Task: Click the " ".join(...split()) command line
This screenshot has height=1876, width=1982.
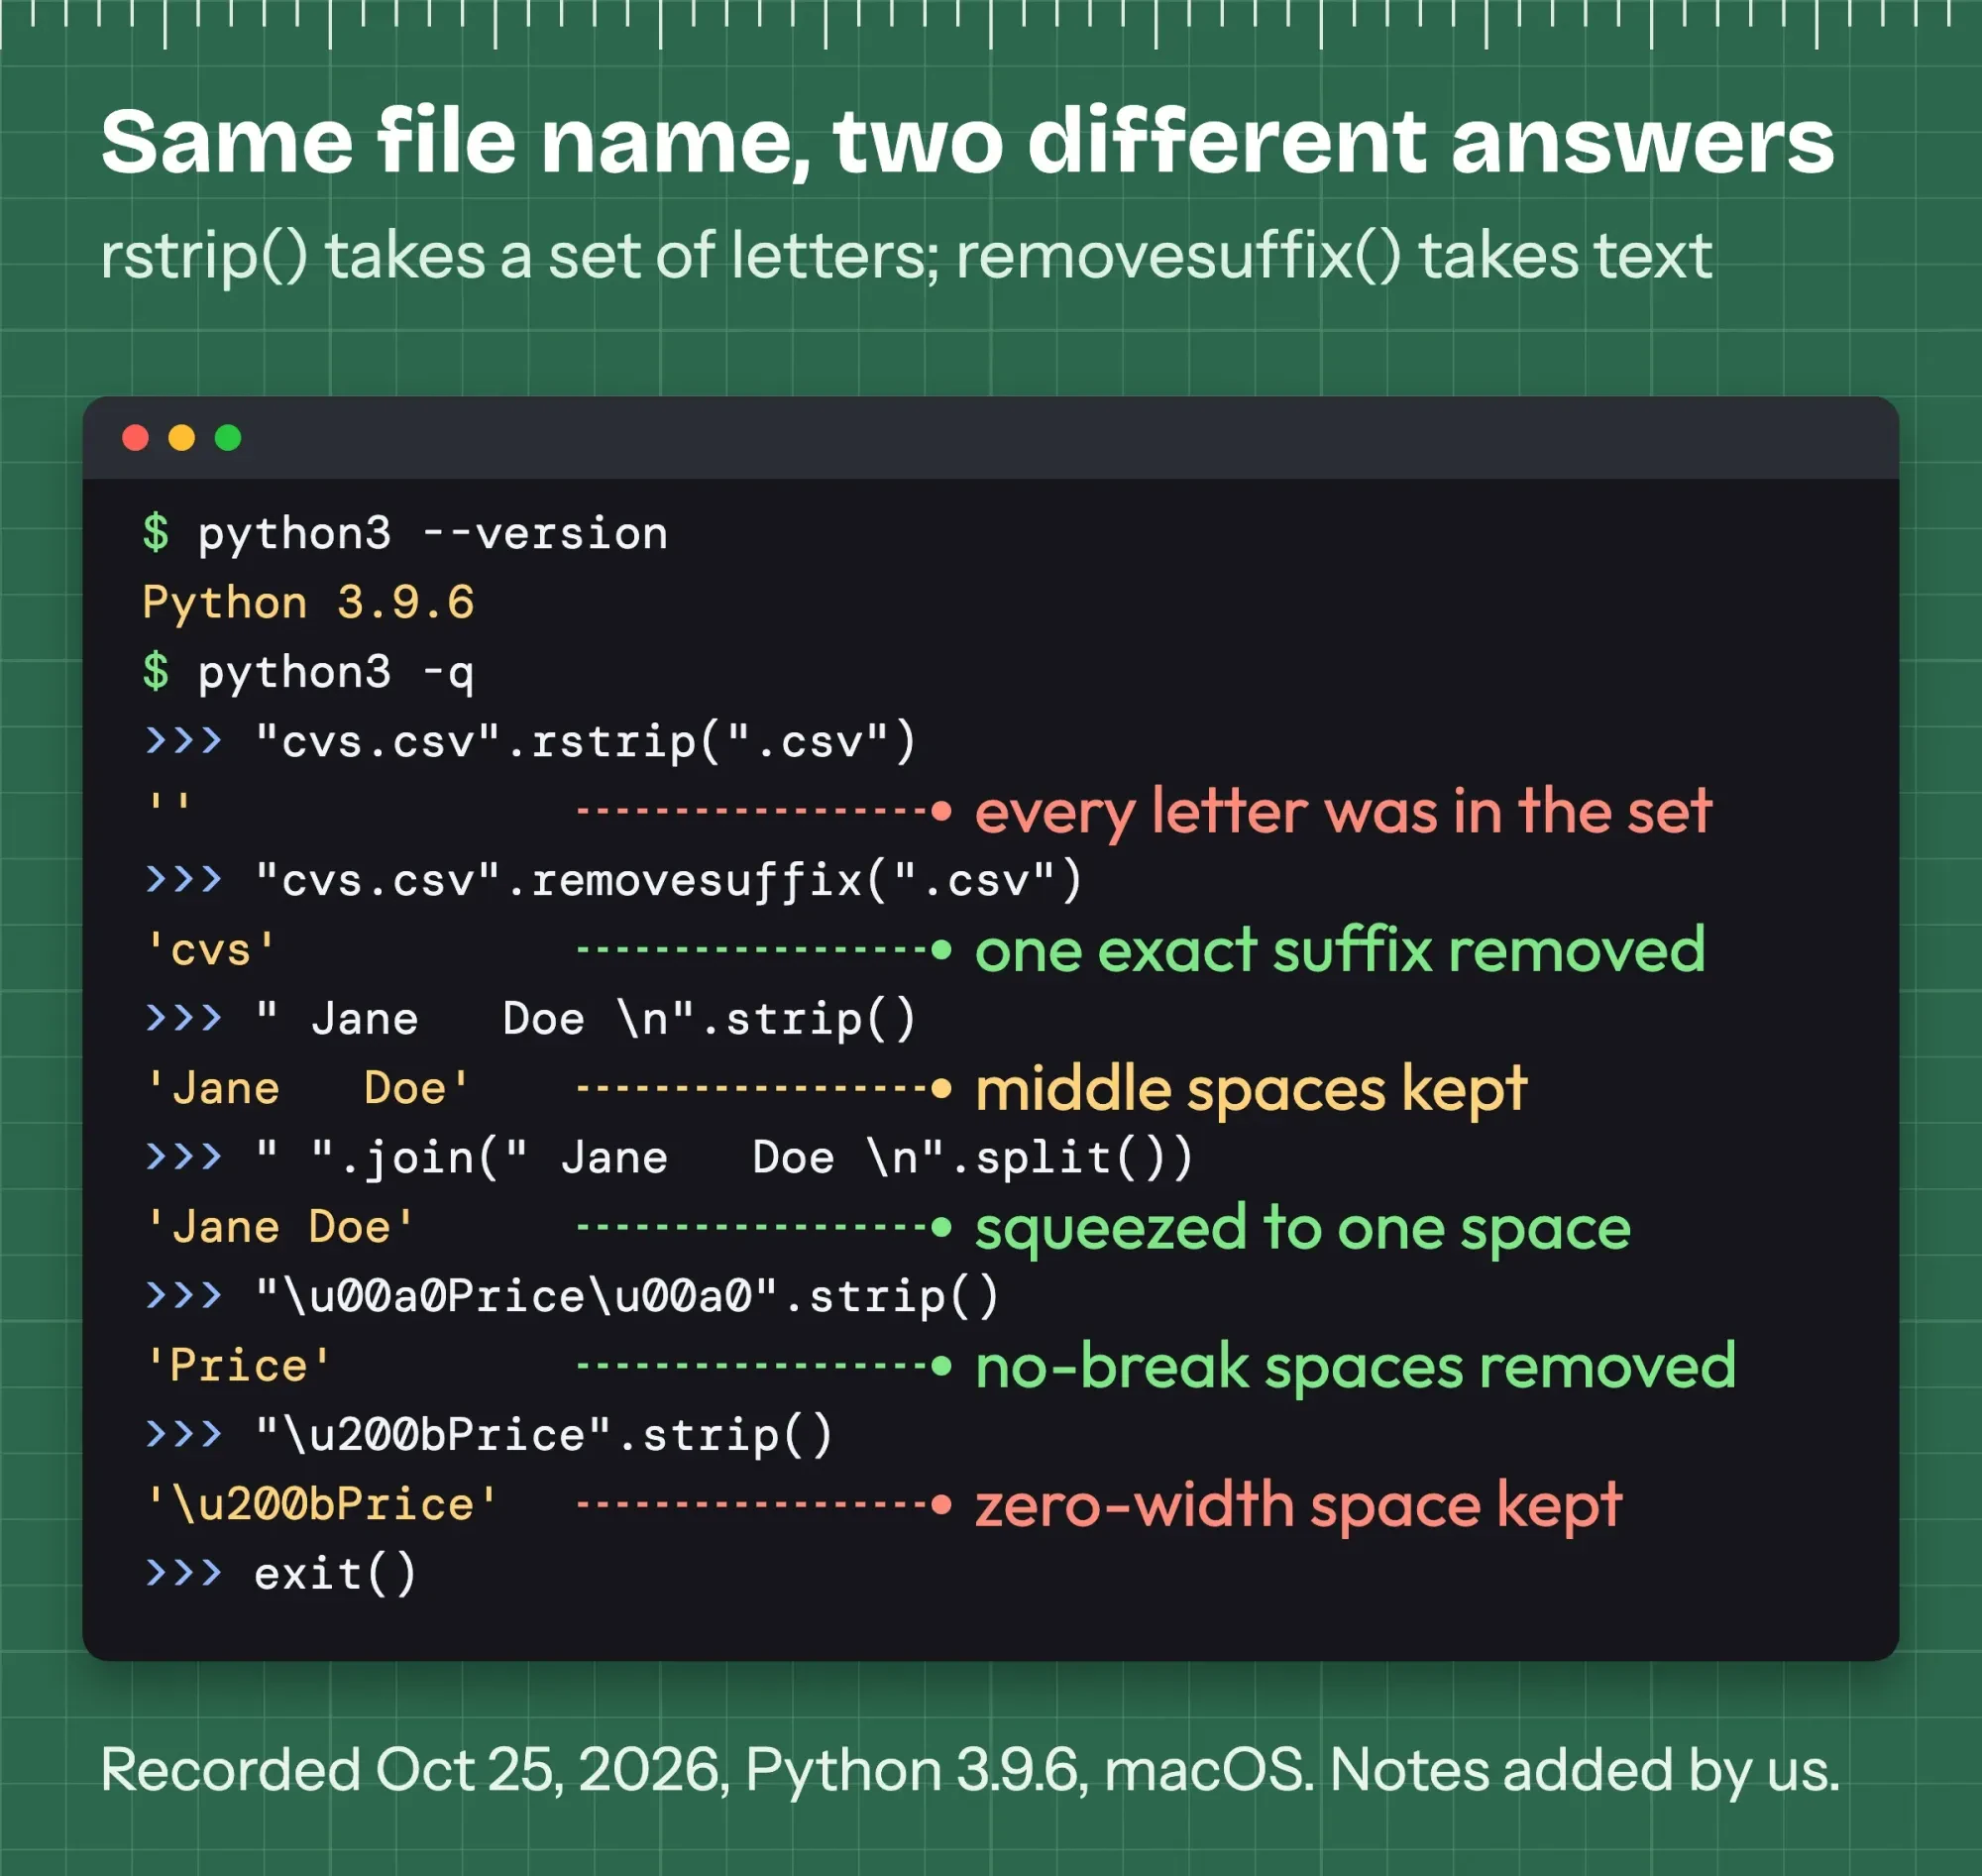Action: click(668, 1159)
